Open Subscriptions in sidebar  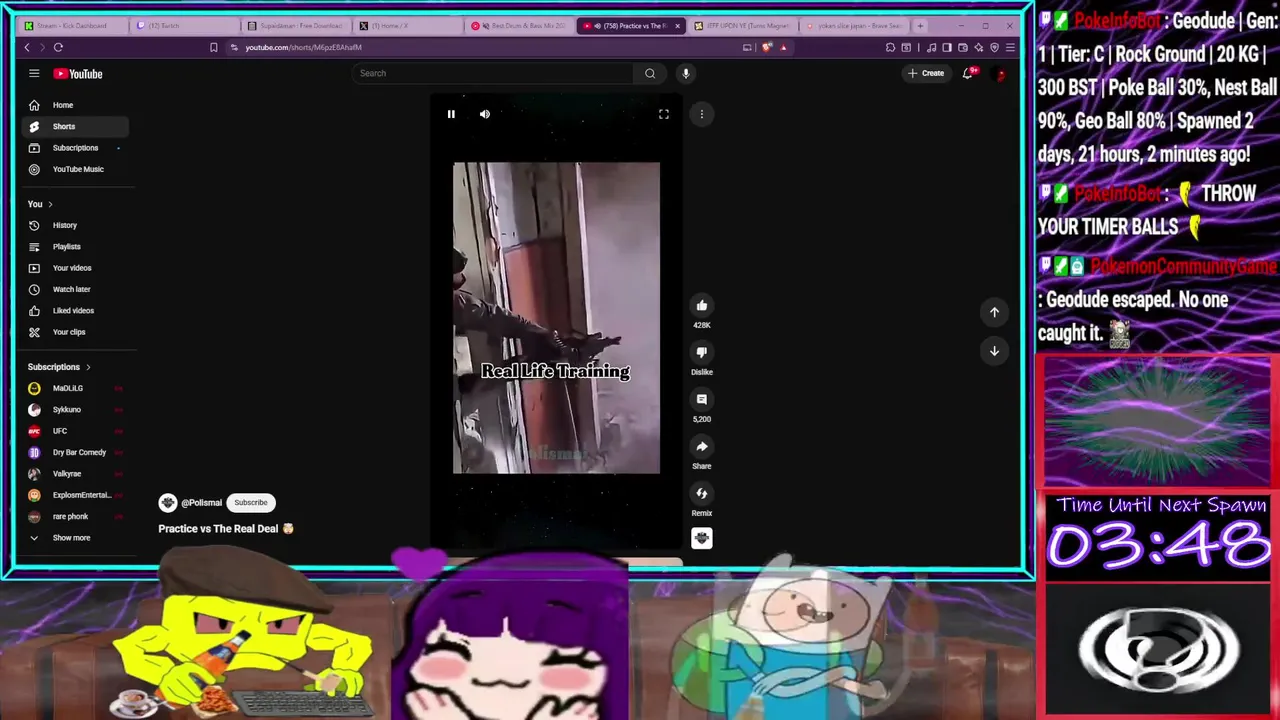pos(75,148)
